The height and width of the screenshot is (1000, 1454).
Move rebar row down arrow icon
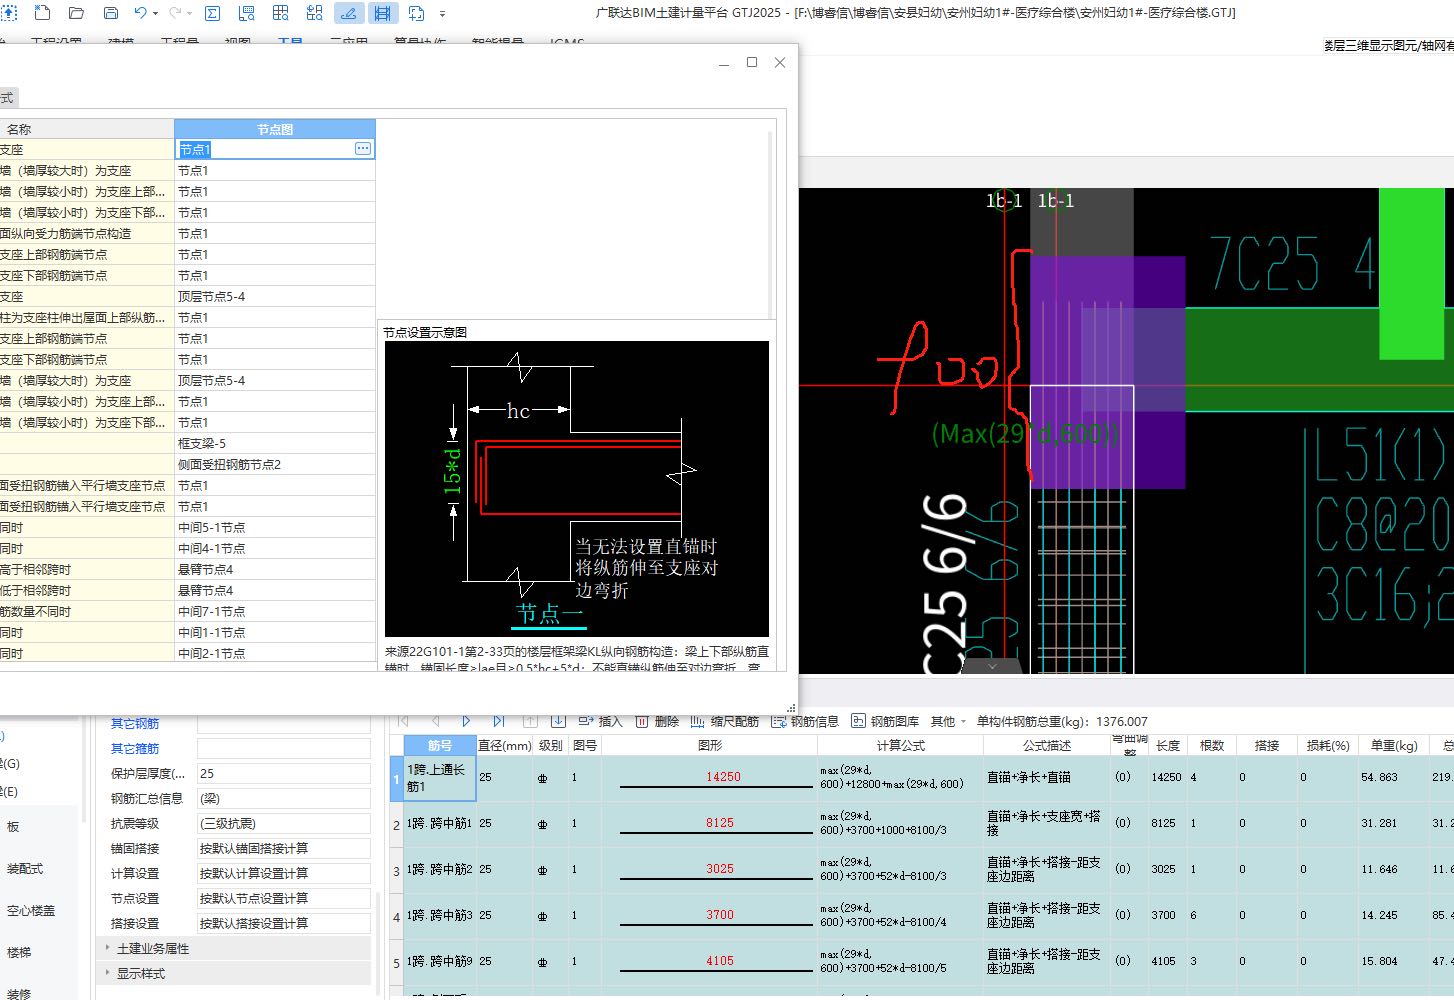pyautogui.click(x=558, y=721)
